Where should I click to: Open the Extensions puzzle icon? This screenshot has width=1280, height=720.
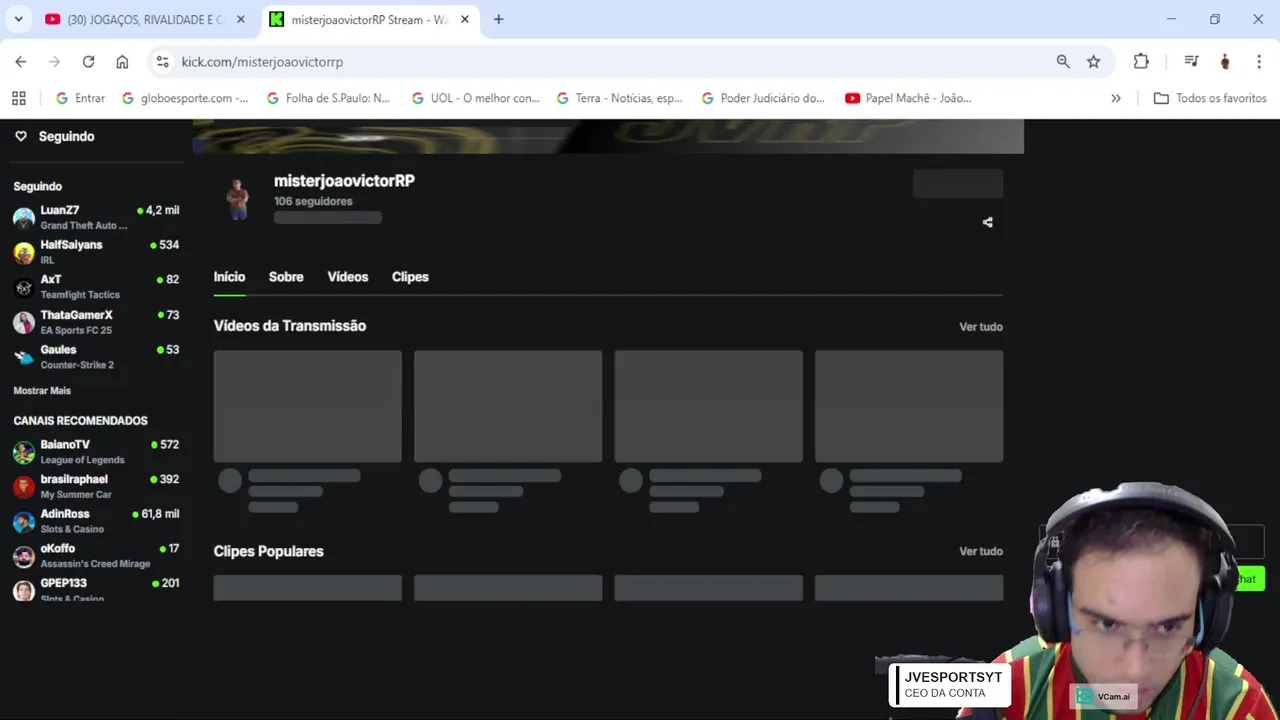[x=1141, y=62]
